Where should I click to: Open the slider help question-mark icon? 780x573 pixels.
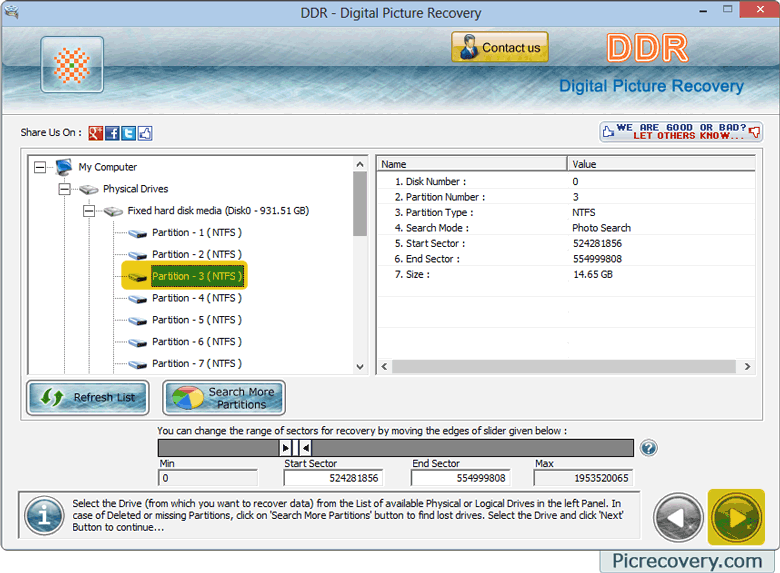pyautogui.click(x=649, y=448)
